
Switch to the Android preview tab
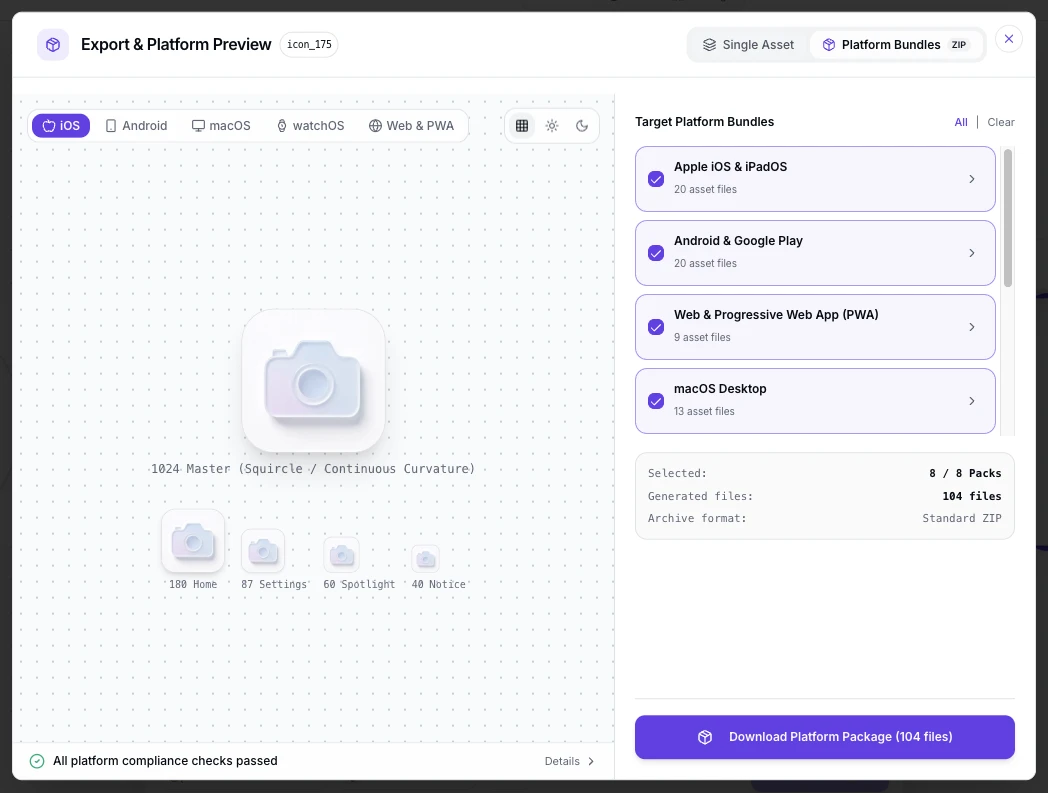point(136,126)
